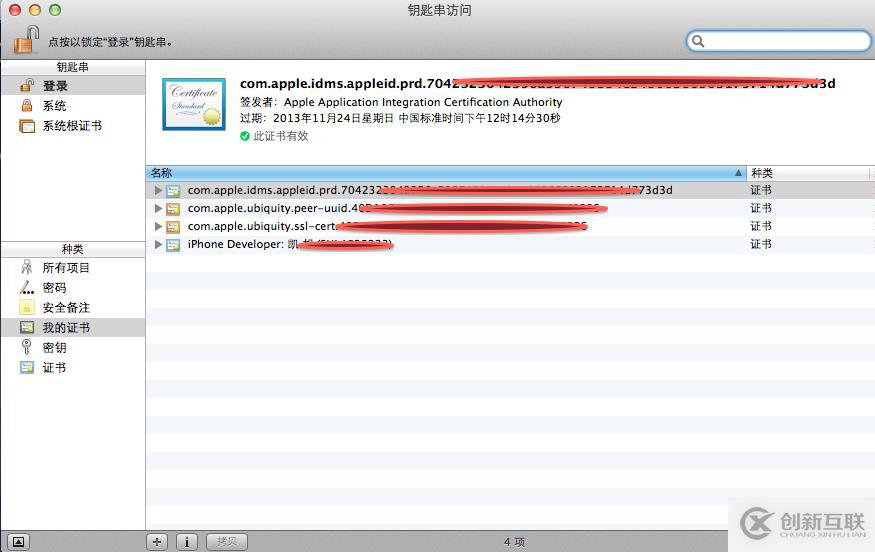
Task: Select the com.apple.idms.appleid.prd certificate name
Action: (430, 190)
